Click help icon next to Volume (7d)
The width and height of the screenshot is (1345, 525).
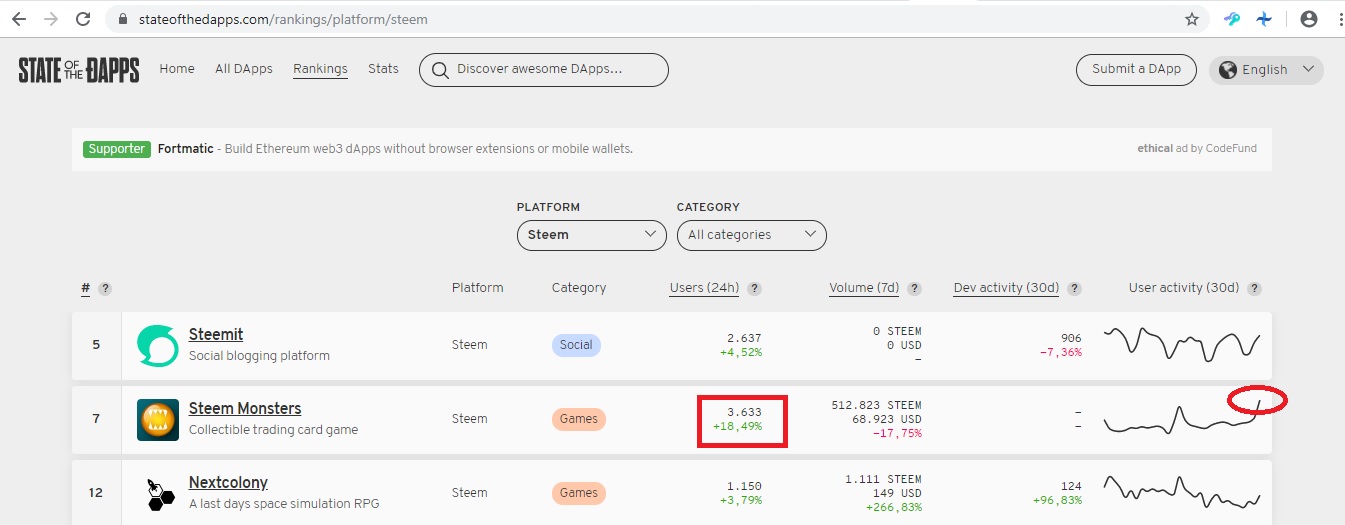coord(915,288)
